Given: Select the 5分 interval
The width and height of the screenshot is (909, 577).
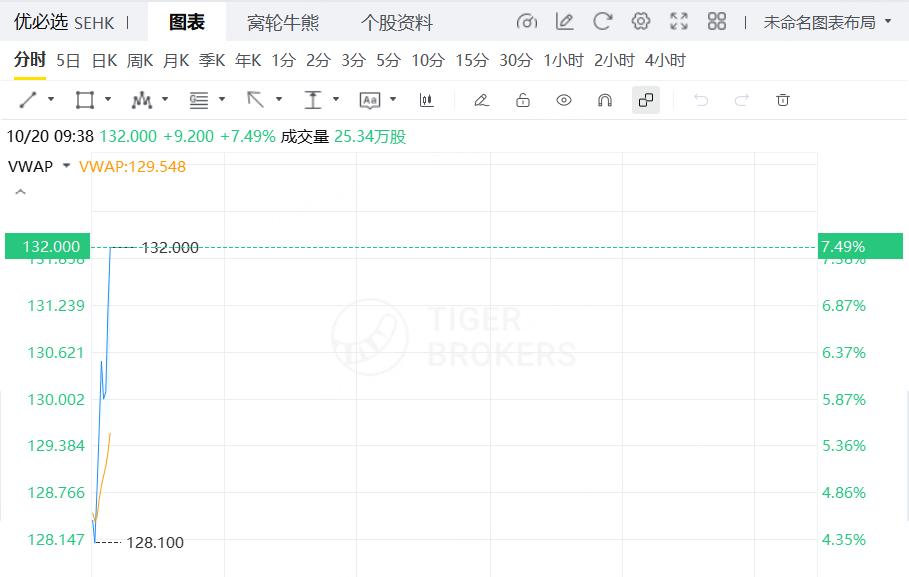Looking at the screenshot, I should 389,60.
